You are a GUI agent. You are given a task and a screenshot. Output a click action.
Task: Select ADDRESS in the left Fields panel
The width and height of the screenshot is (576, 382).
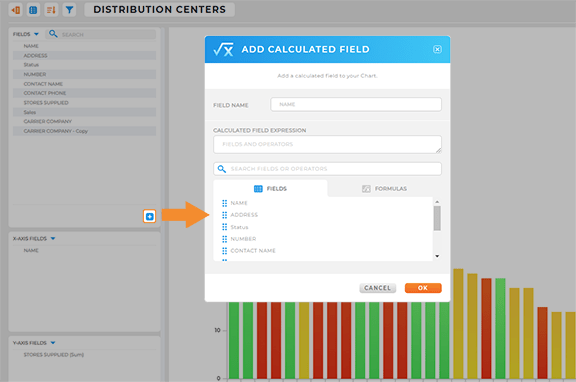click(x=84, y=55)
